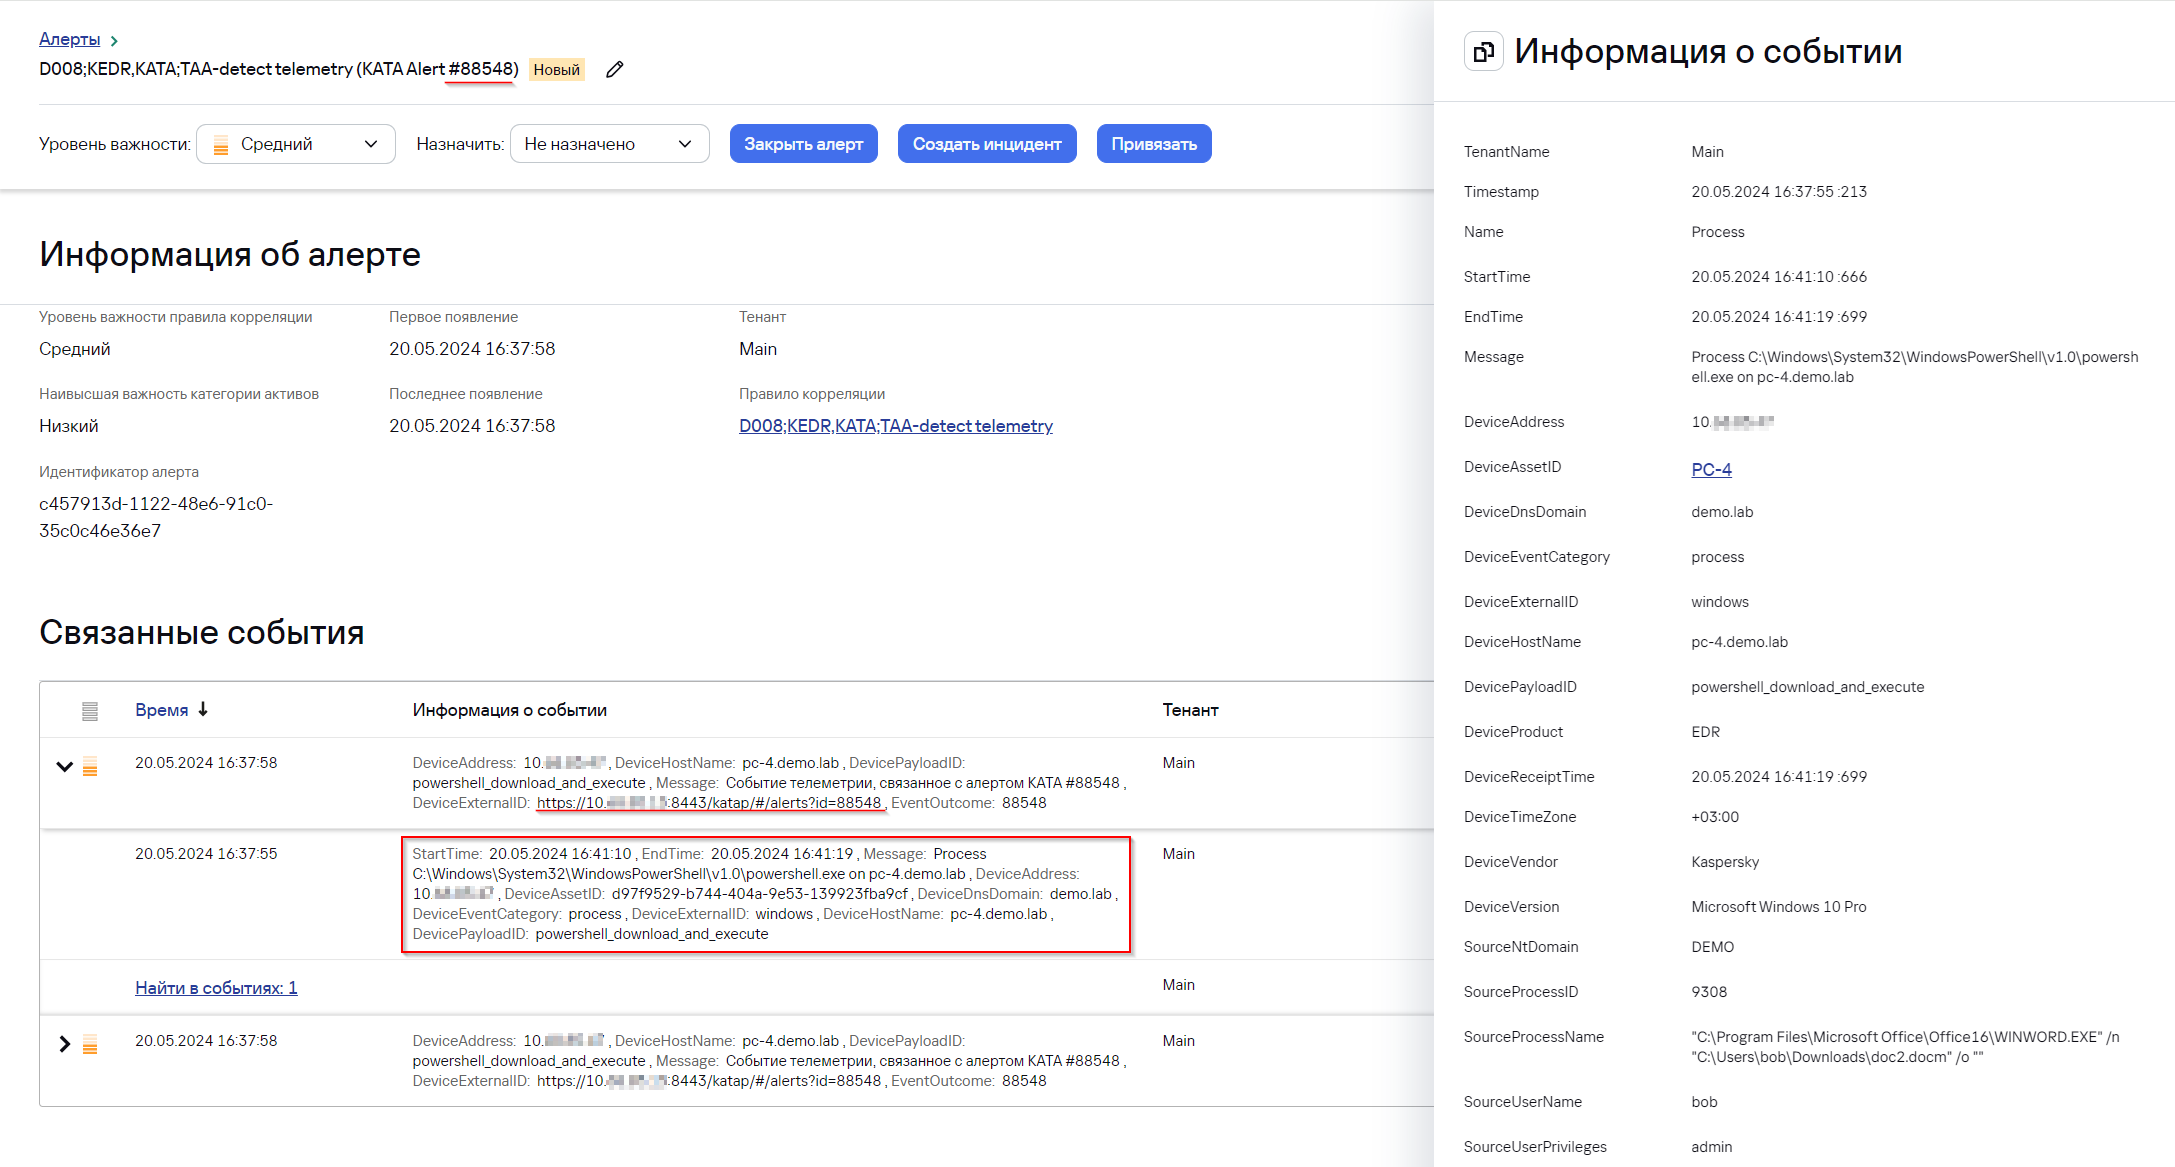Click the DeviceVersion value Microsoft Windows 10 Pro
This screenshot has width=2175, height=1167.
tap(1779, 907)
